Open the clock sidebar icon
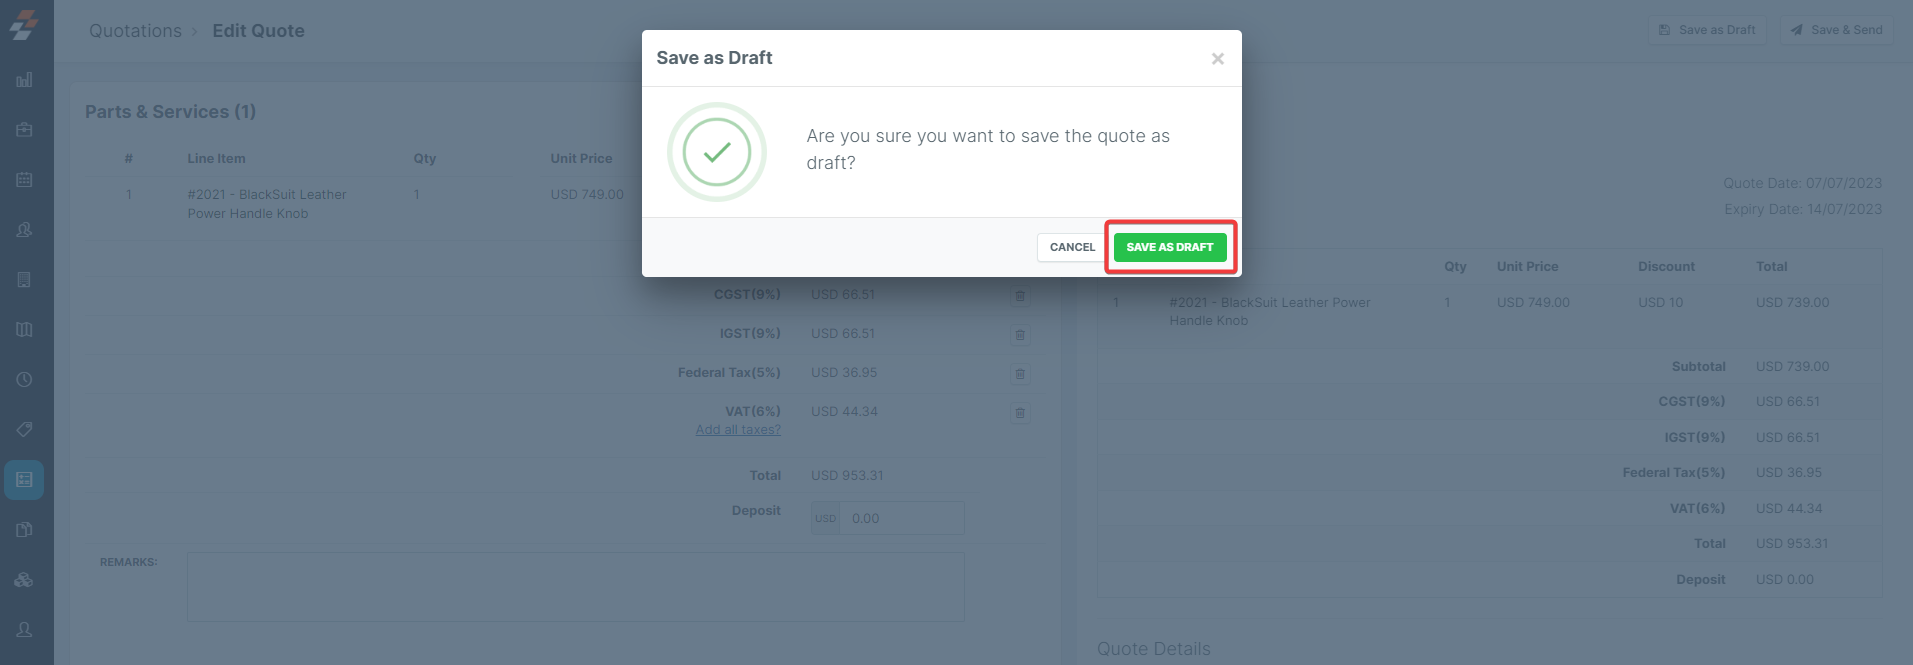This screenshot has width=1913, height=665. (x=25, y=380)
